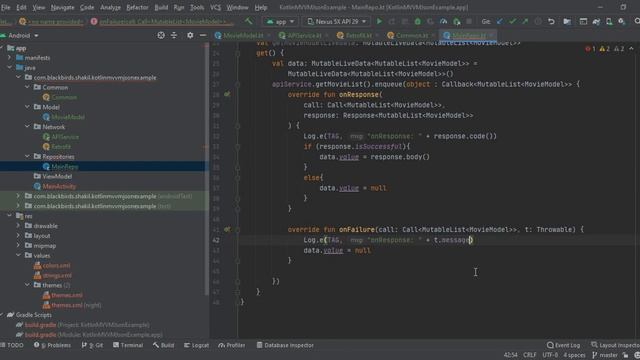Collapse the themes folder arrow
Viewport: 640px width, 360px height.
pos(27,285)
